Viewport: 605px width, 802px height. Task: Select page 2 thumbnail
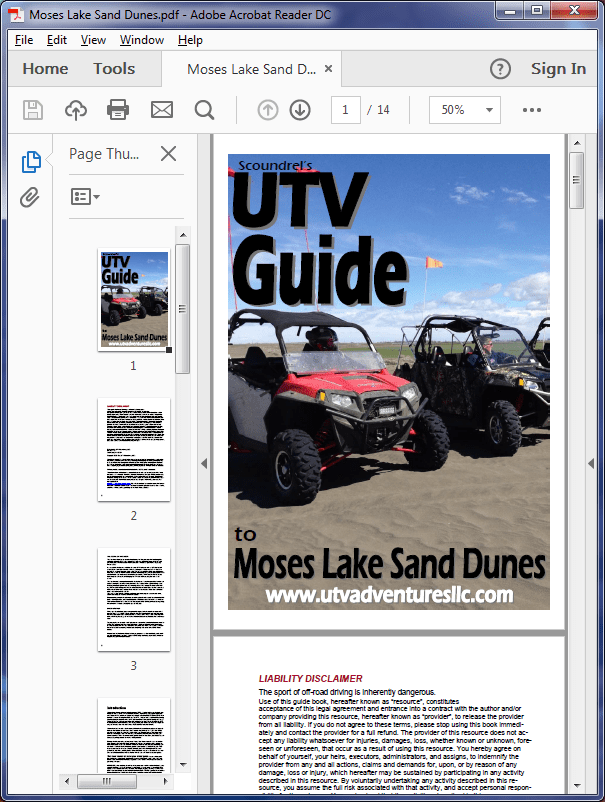coord(134,450)
